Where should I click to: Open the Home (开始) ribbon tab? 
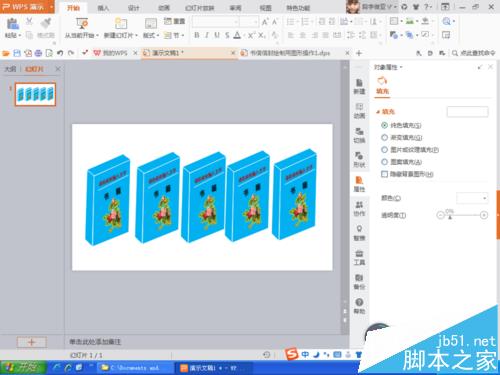click(x=73, y=8)
